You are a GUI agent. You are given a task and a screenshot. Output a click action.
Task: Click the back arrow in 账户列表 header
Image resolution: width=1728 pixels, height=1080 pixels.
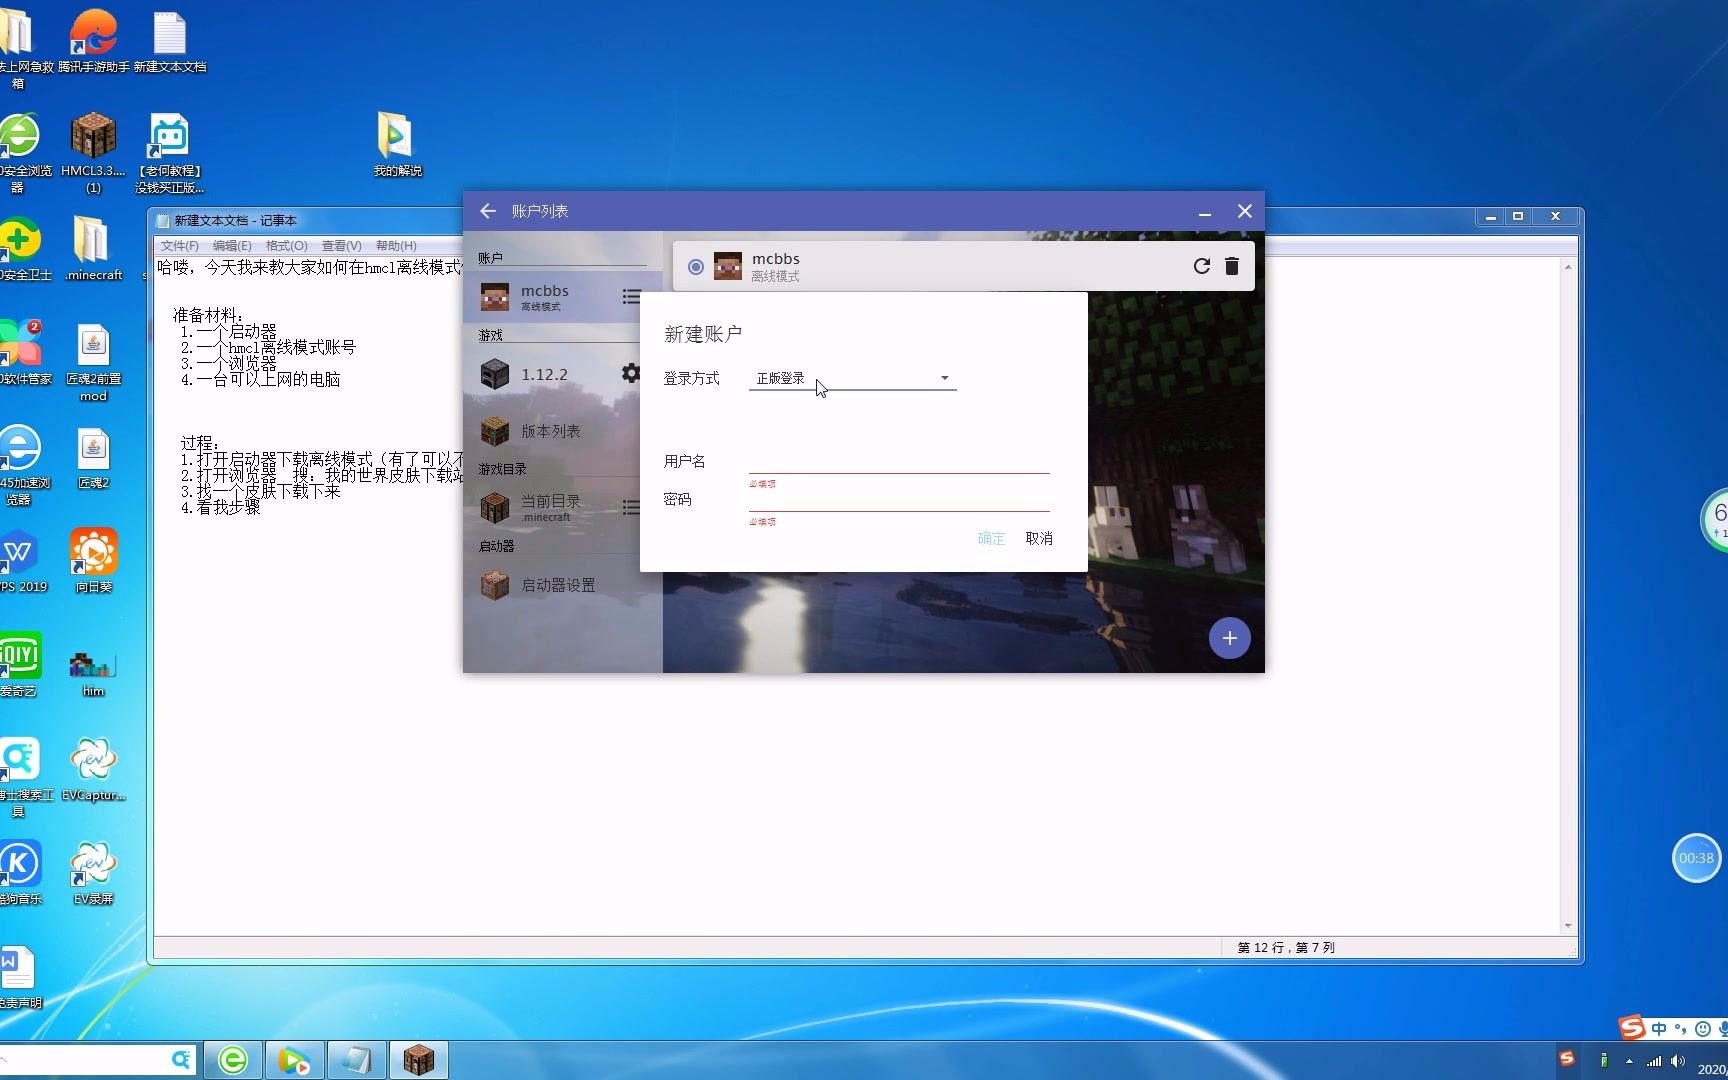point(488,211)
